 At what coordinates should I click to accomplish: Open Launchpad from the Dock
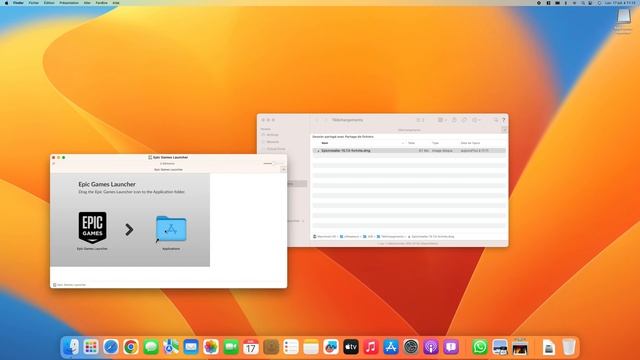tap(91, 347)
